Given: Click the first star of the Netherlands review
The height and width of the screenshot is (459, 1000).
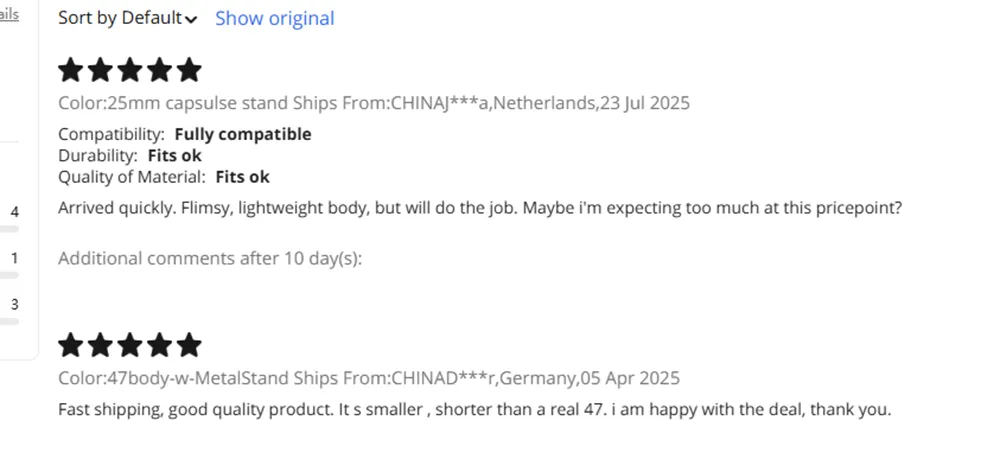Looking at the screenshot, I should (x=71, y=70).
